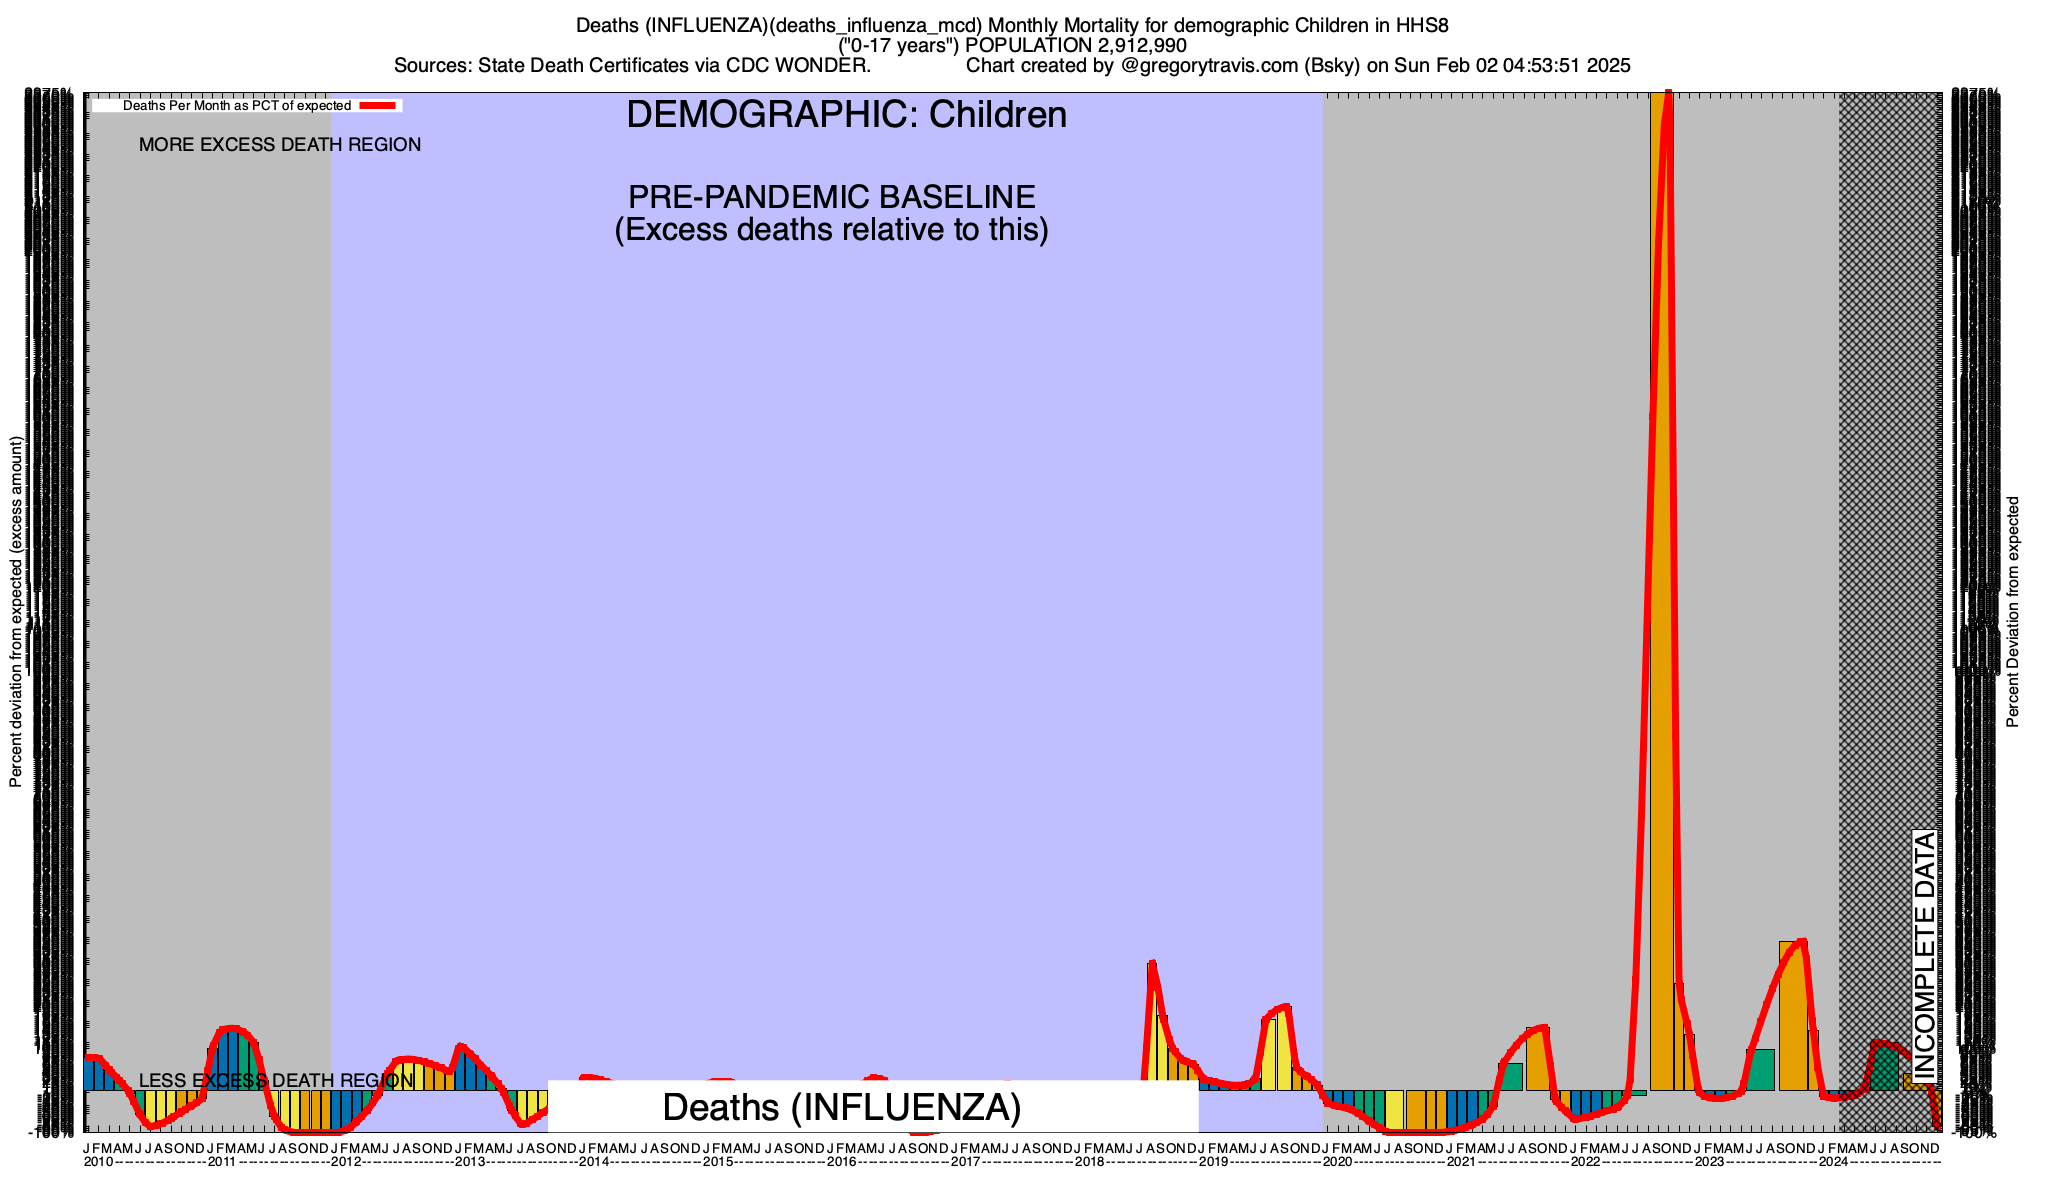Click the chart title mentioning HHS8
Image resolution: width=2048 pixels, height=1200 pixels.
[x=1012, y=25]
